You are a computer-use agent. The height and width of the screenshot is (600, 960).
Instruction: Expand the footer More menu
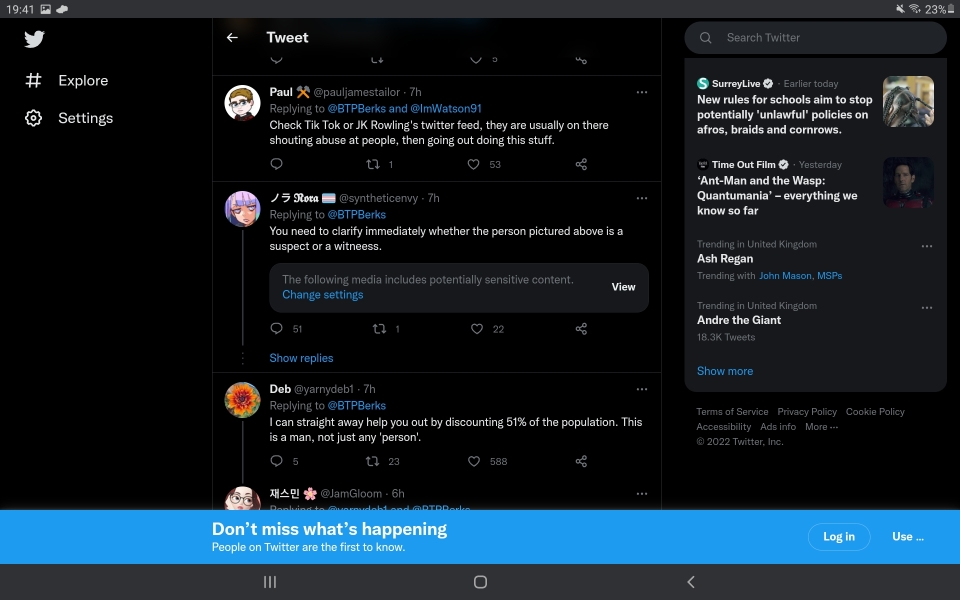(822, 427)
